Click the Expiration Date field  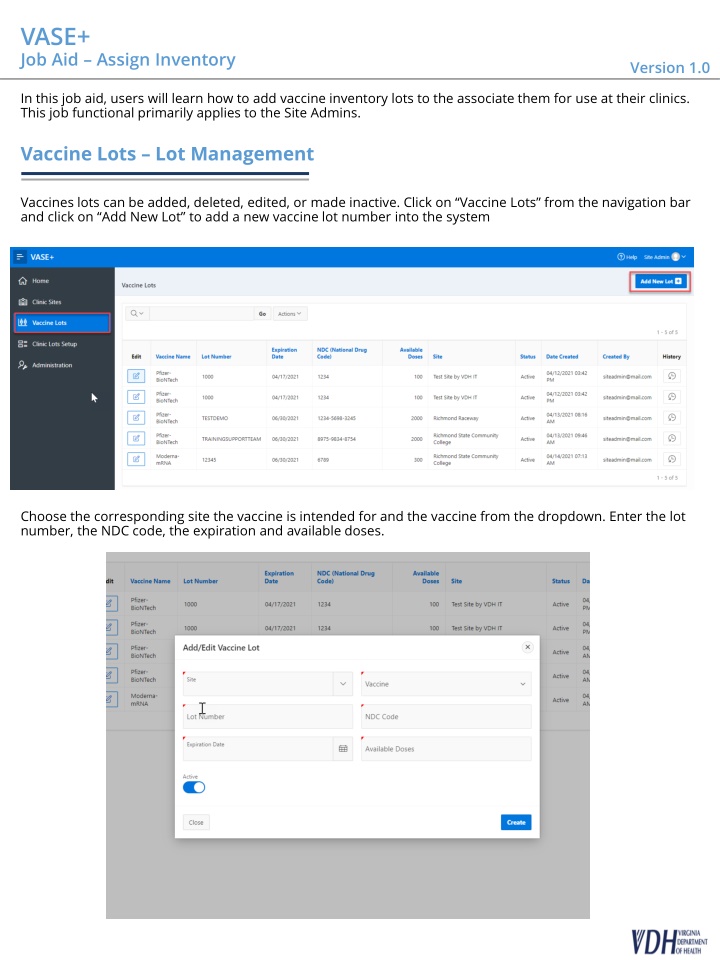(x=258, y=748)
